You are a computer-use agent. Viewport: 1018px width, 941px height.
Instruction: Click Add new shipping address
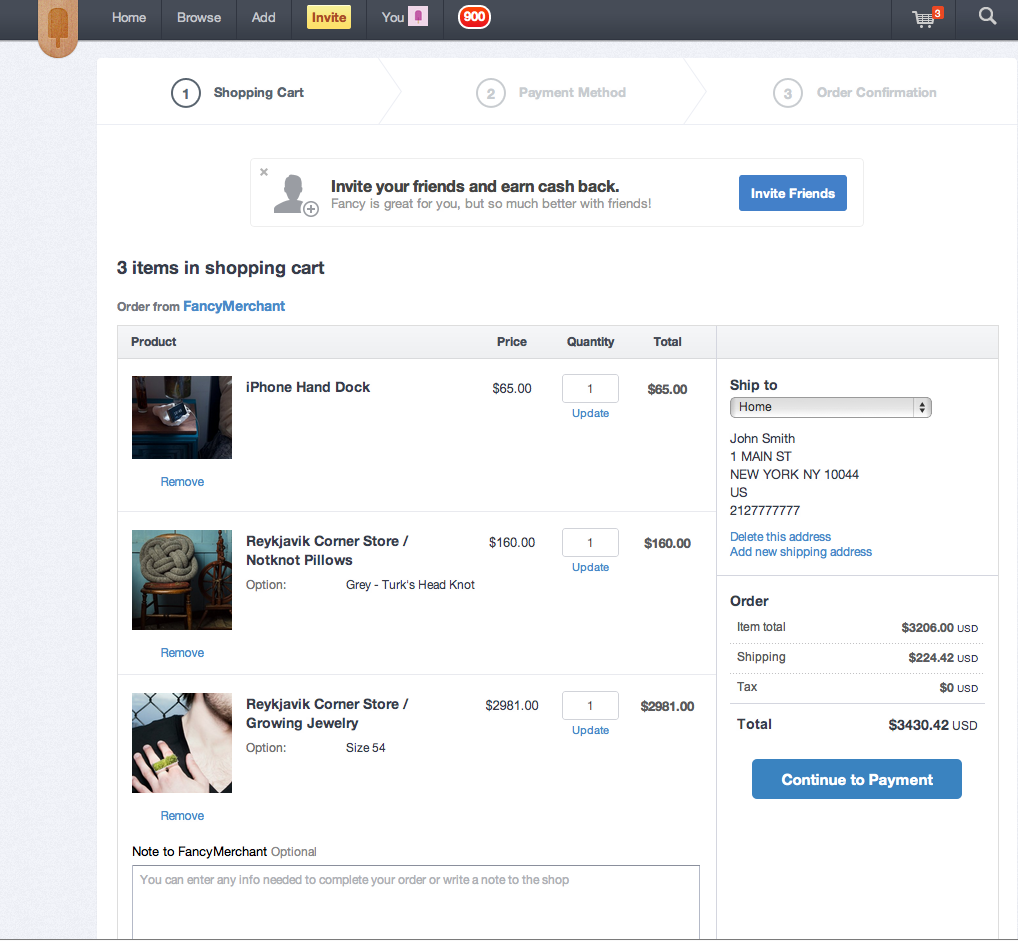tap(801, 551)
